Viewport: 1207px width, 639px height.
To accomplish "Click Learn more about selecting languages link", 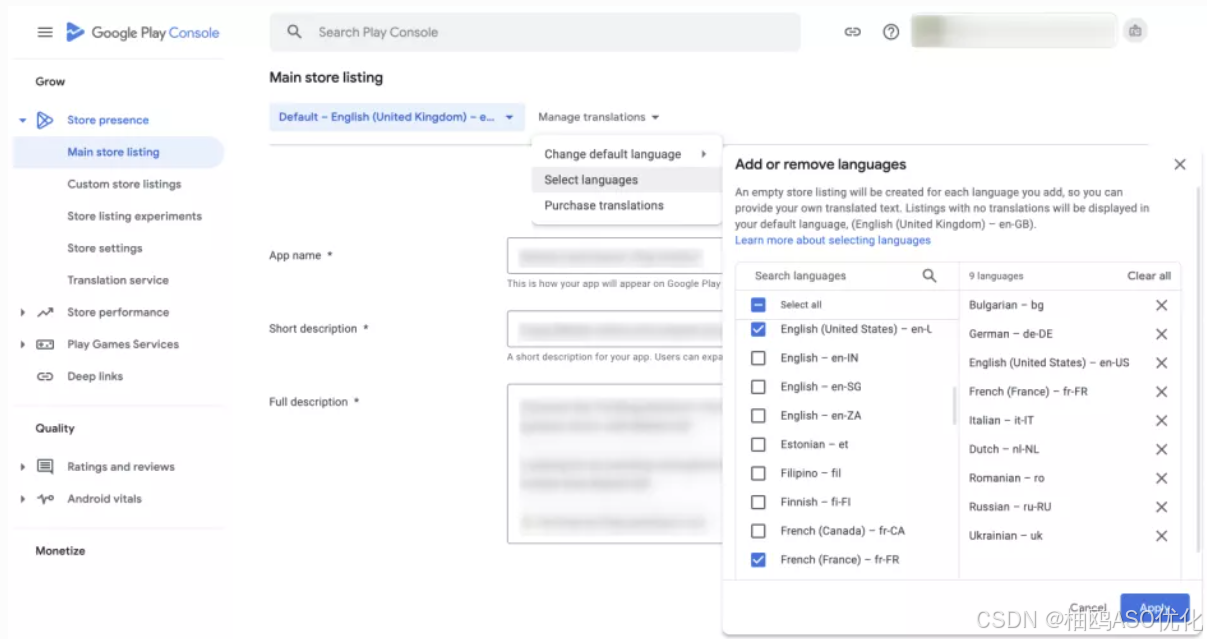I will [x=832, y=240].
